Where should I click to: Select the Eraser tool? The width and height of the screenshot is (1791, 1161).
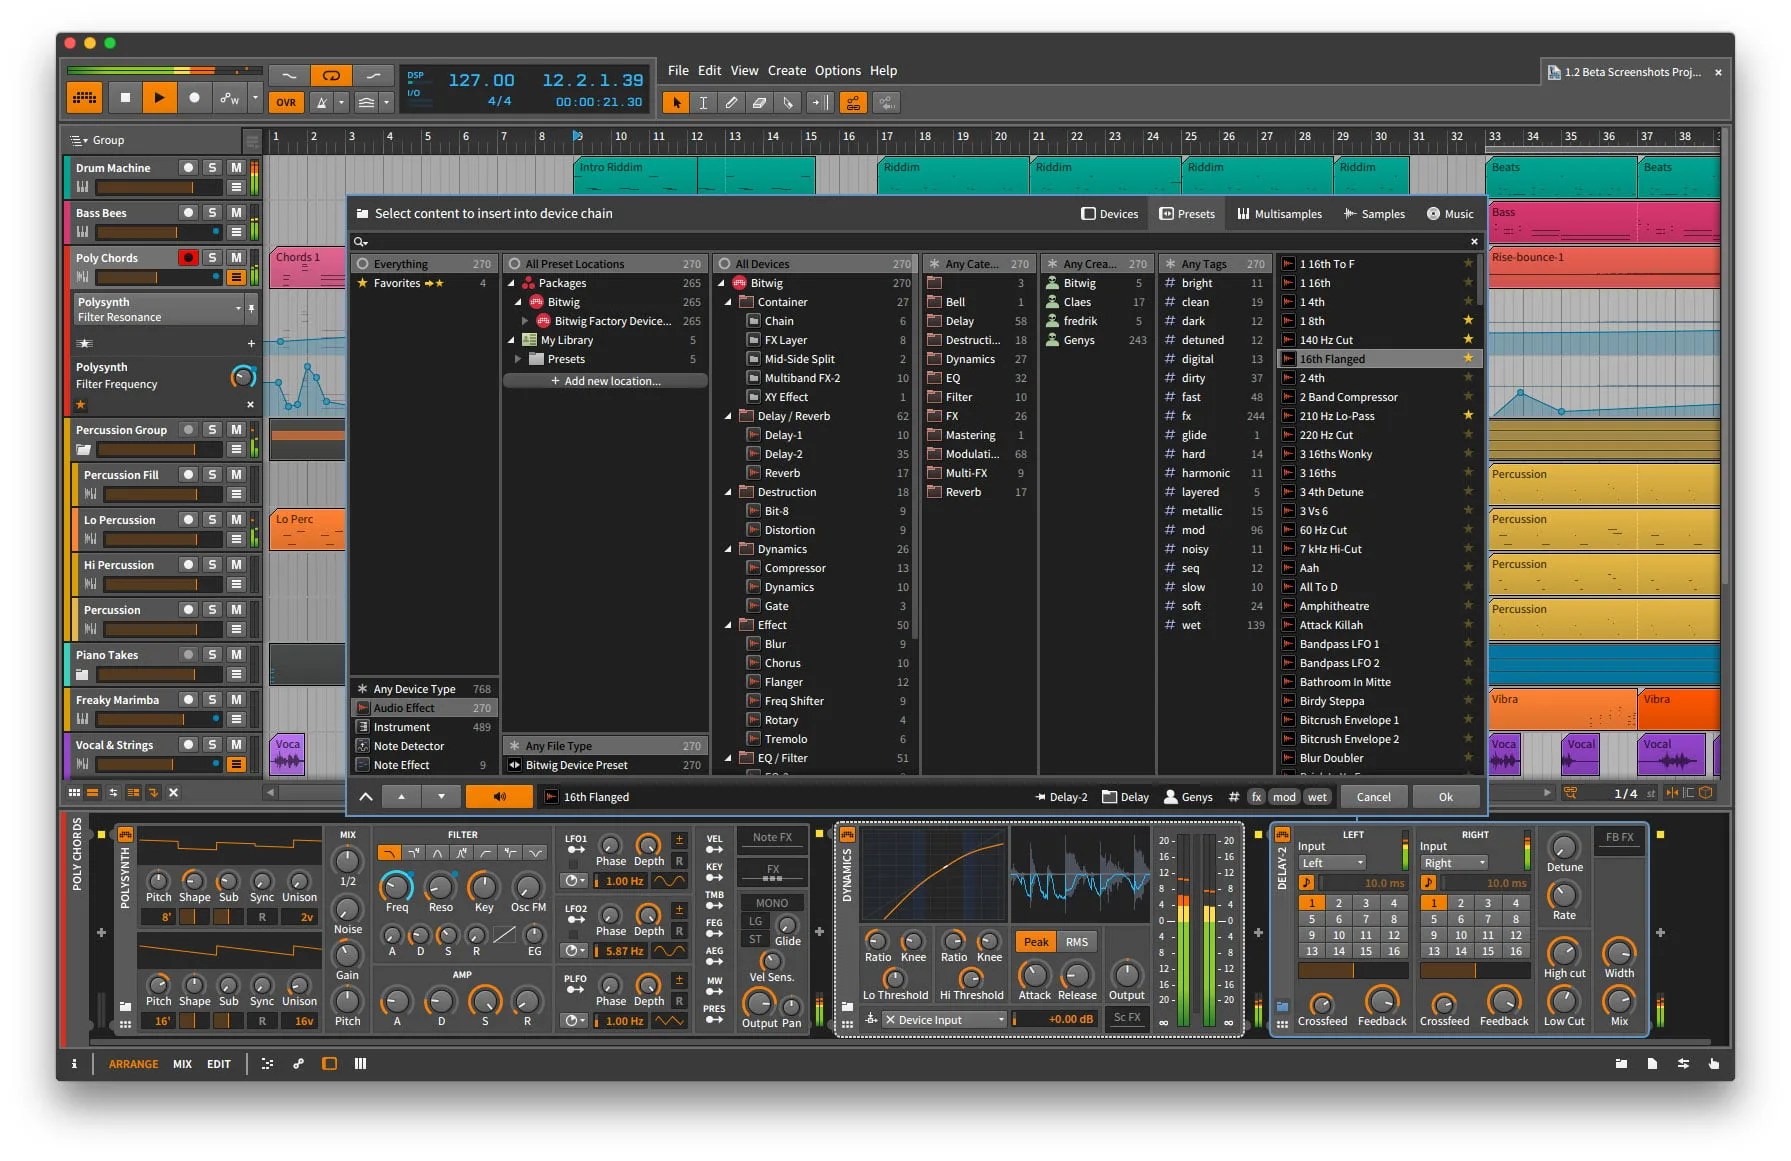(x=759, y=103)
